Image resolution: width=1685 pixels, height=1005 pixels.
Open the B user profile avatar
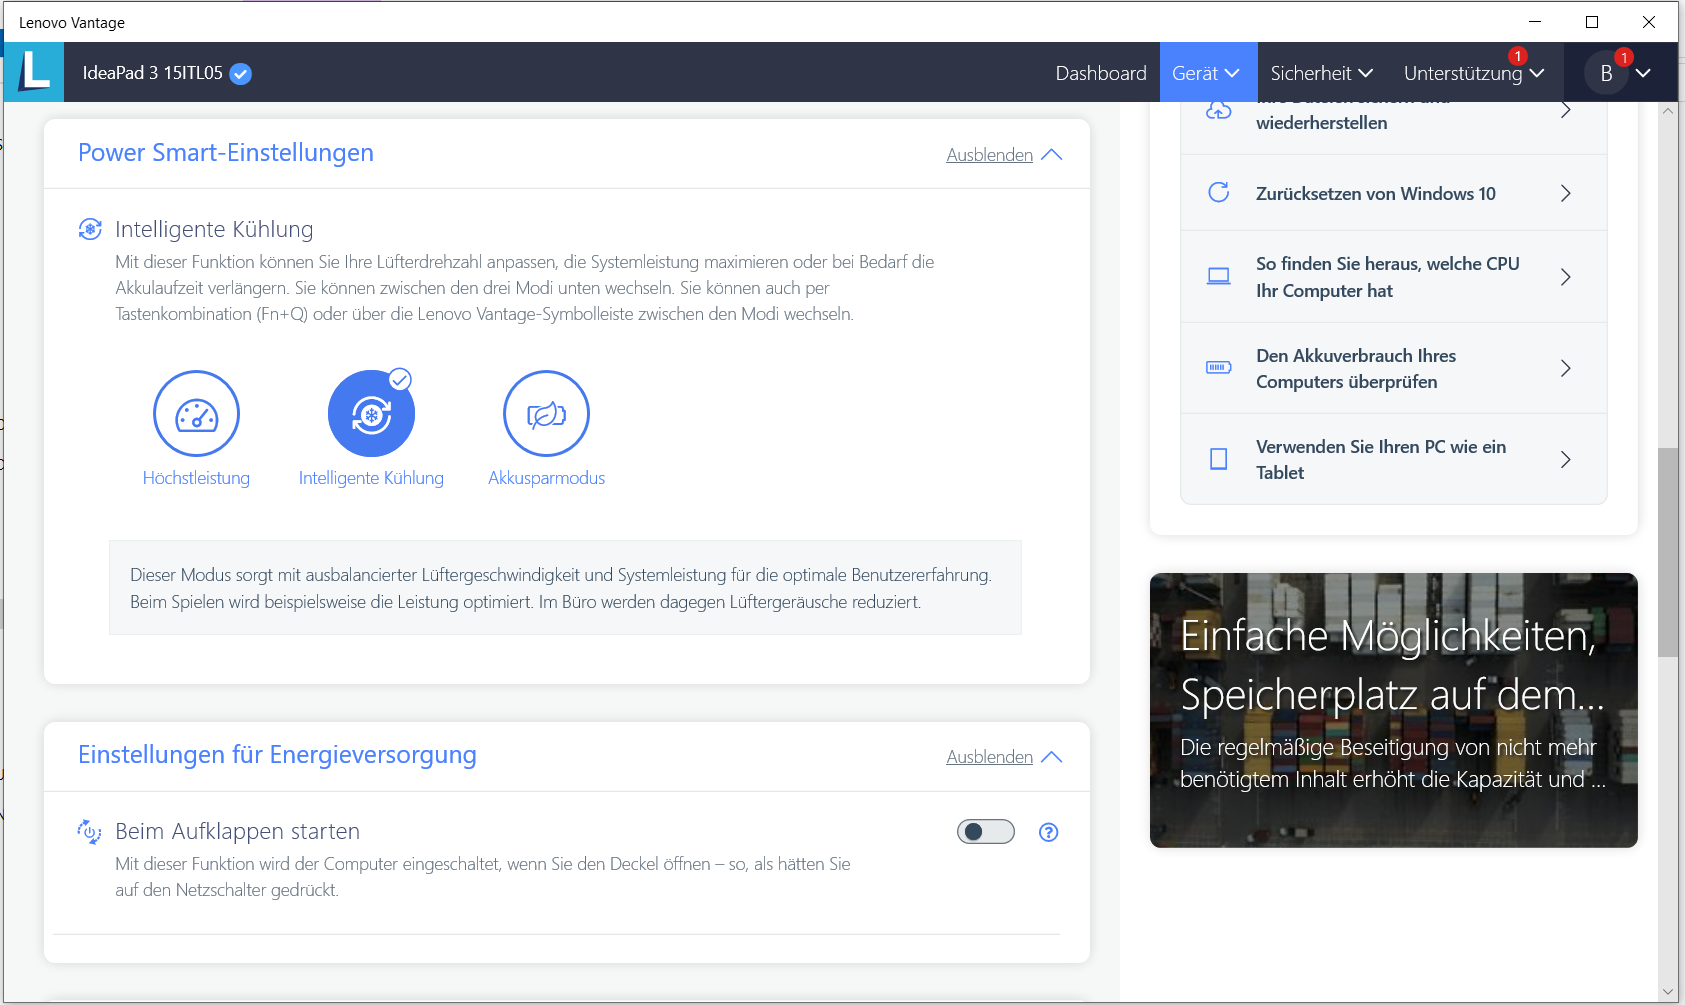[x=1606, y=73]
